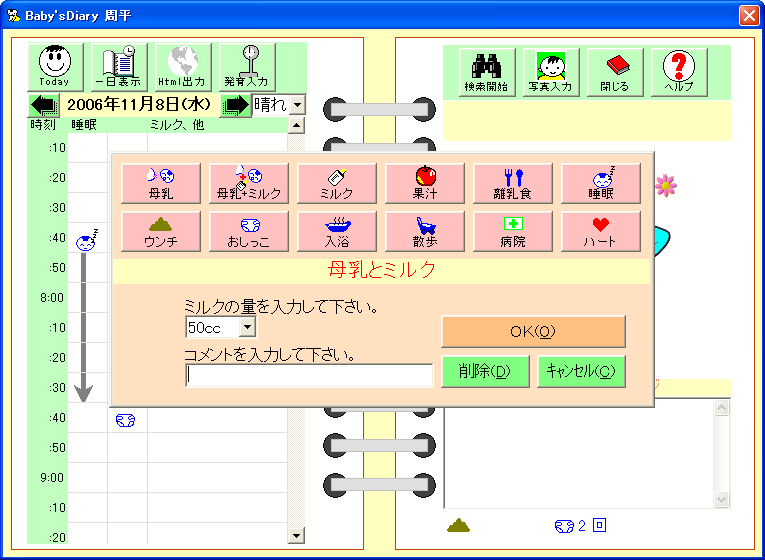The width and height of the screenshot is (765, 560).
Task: Click the schedule scrollbar down arrow
Action: (x=296, y=536)
